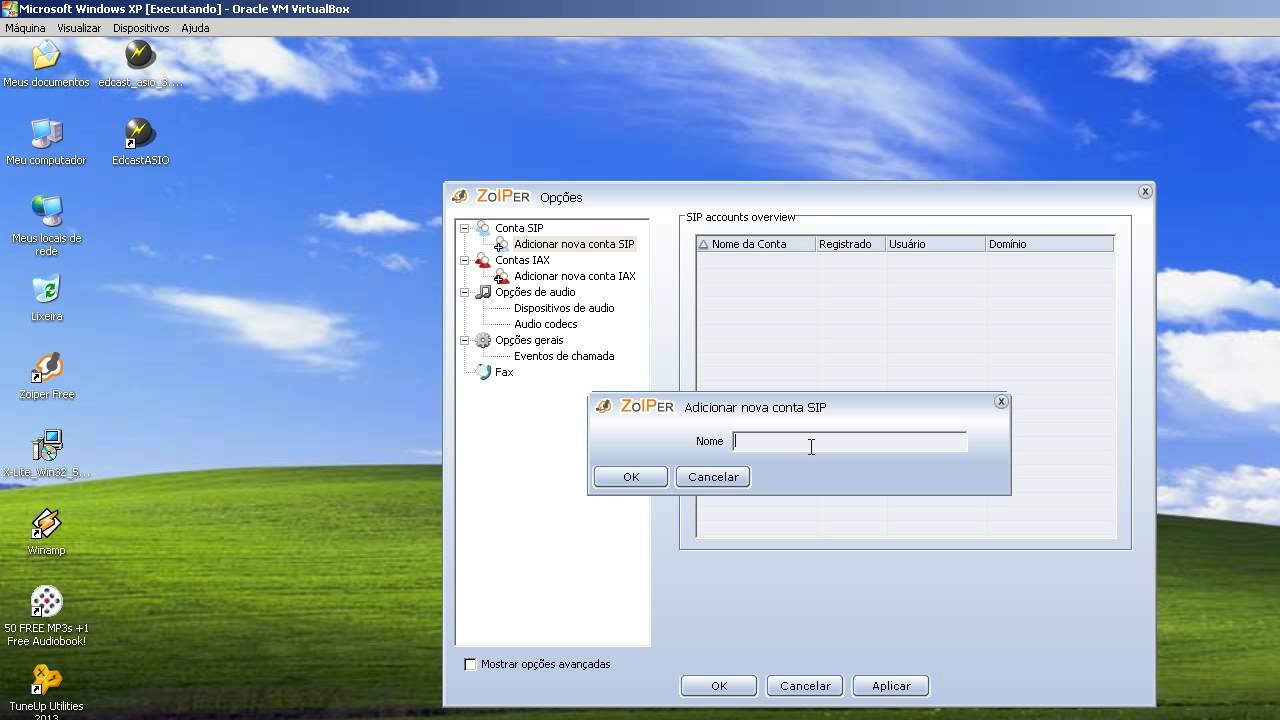Screen dimensions: 1280x720
Task: Open the Visualizar menu
Action: coord(79,28)
